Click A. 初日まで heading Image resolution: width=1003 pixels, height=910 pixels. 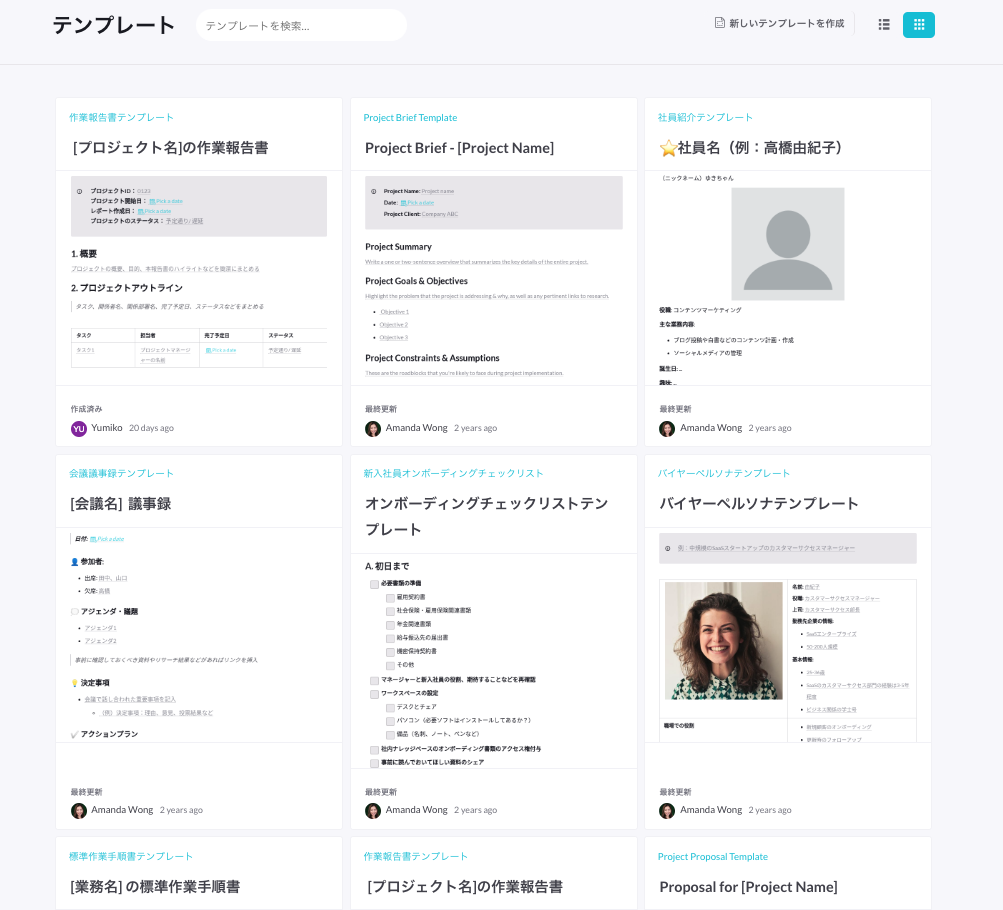[x=387, y=566]
